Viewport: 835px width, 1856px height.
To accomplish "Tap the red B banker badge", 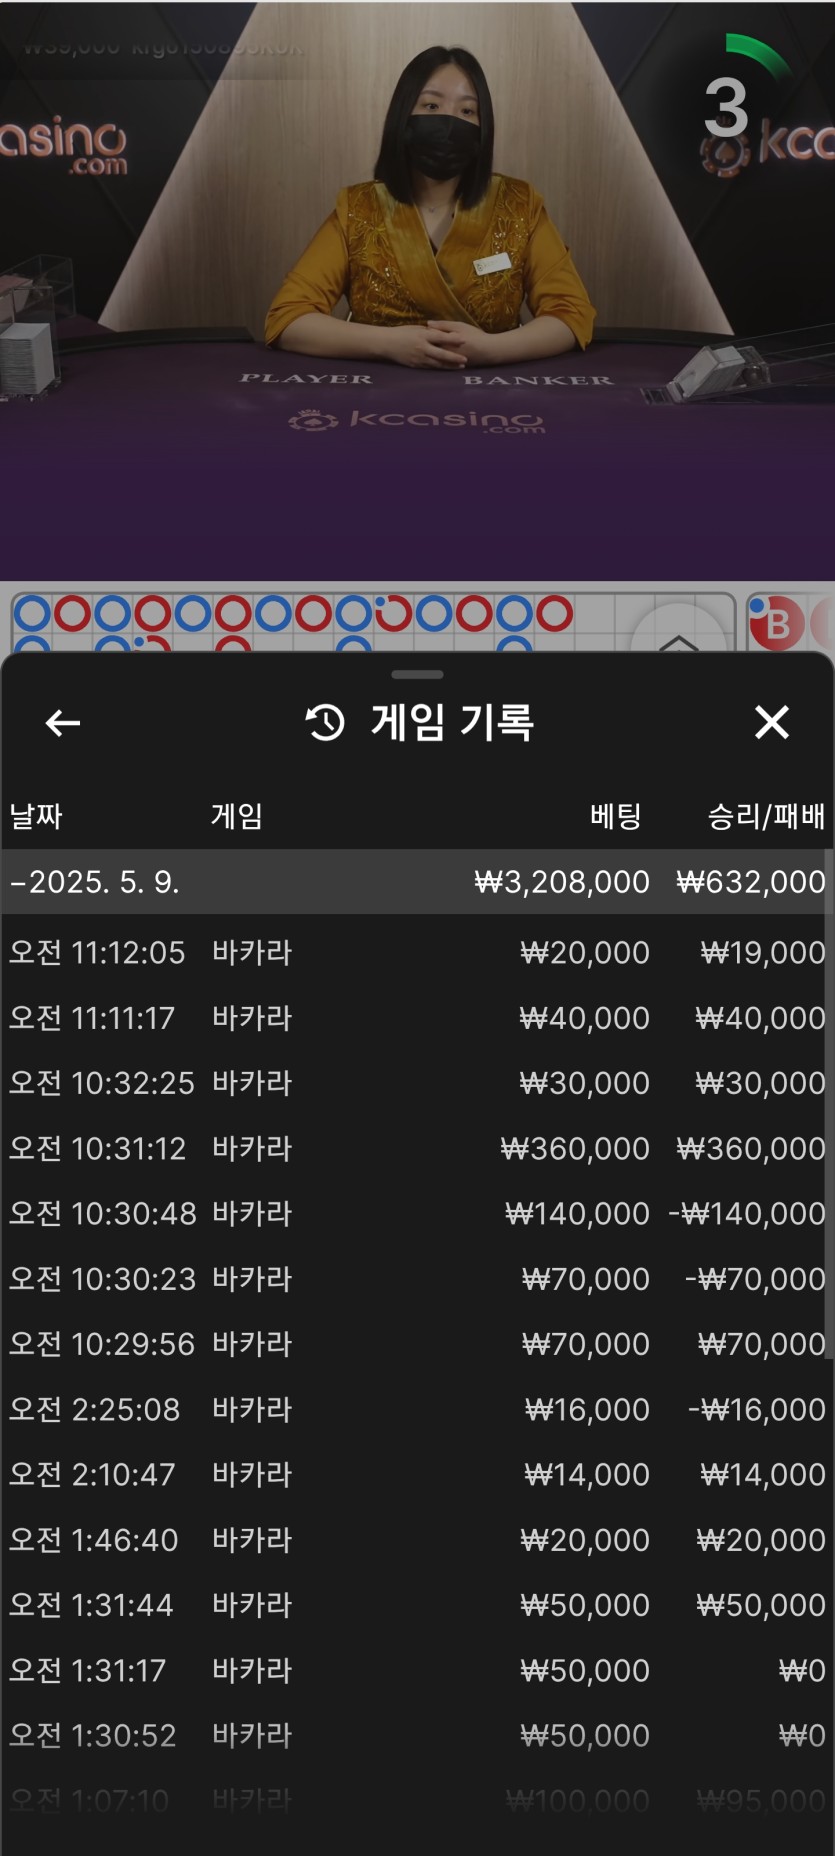I will tap(777, 623).
